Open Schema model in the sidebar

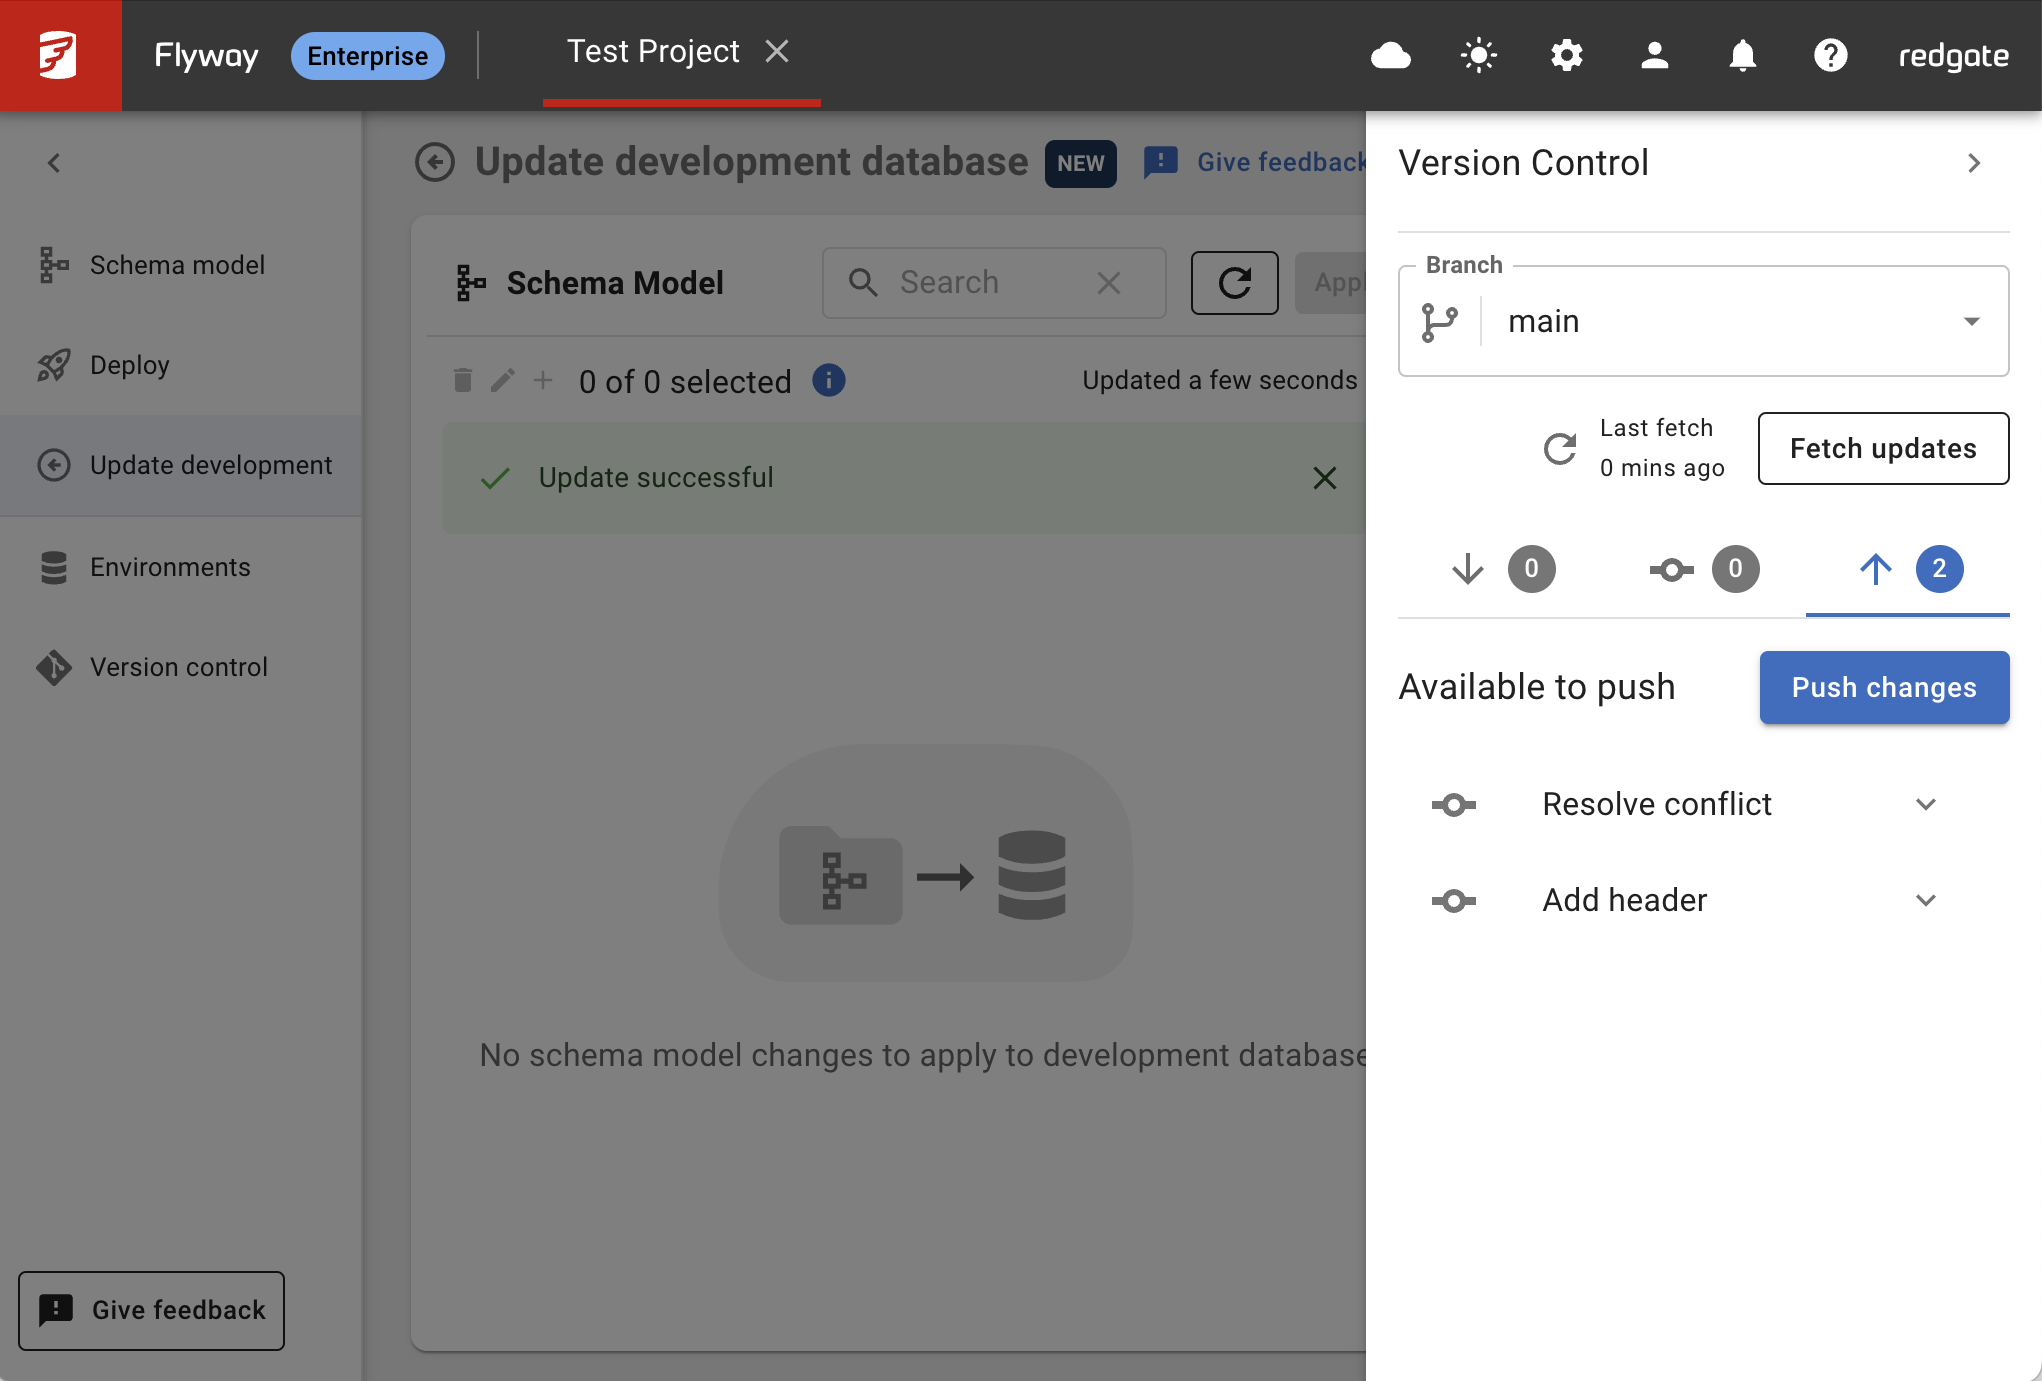pos(181,265)
